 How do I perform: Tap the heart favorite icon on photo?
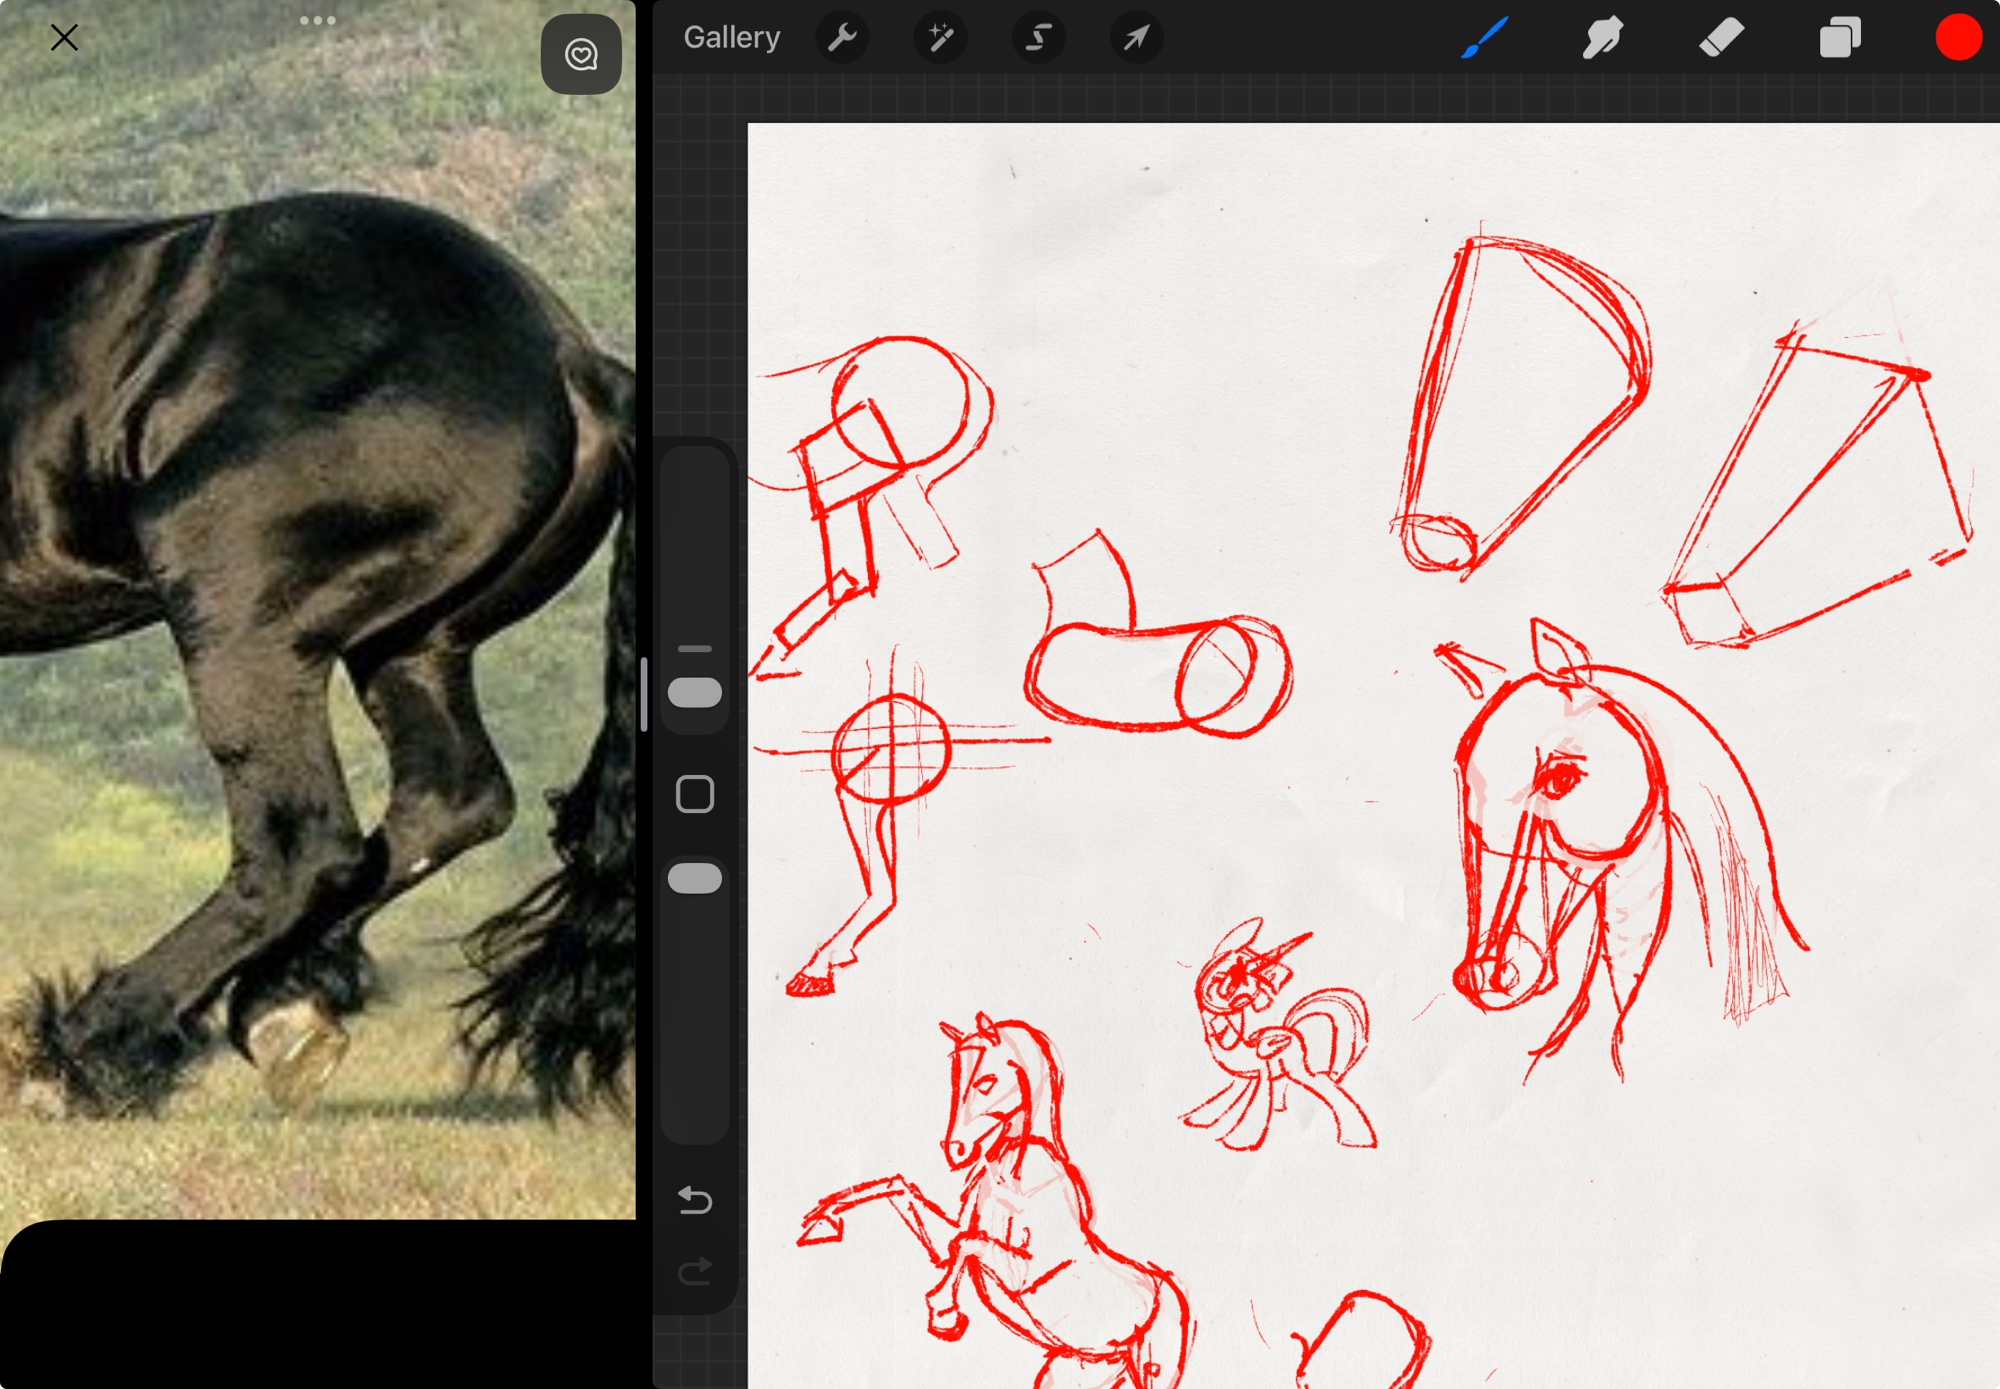coord(581,54)
